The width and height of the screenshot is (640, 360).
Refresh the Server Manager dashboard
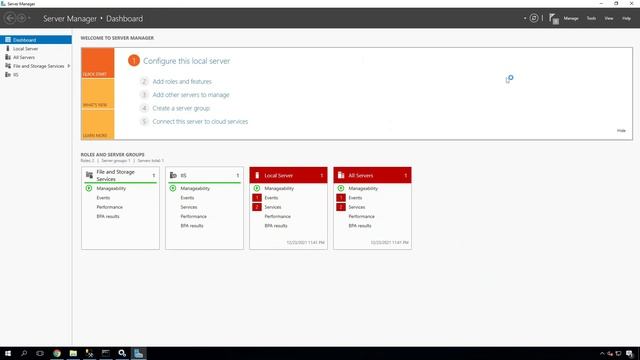533,18
